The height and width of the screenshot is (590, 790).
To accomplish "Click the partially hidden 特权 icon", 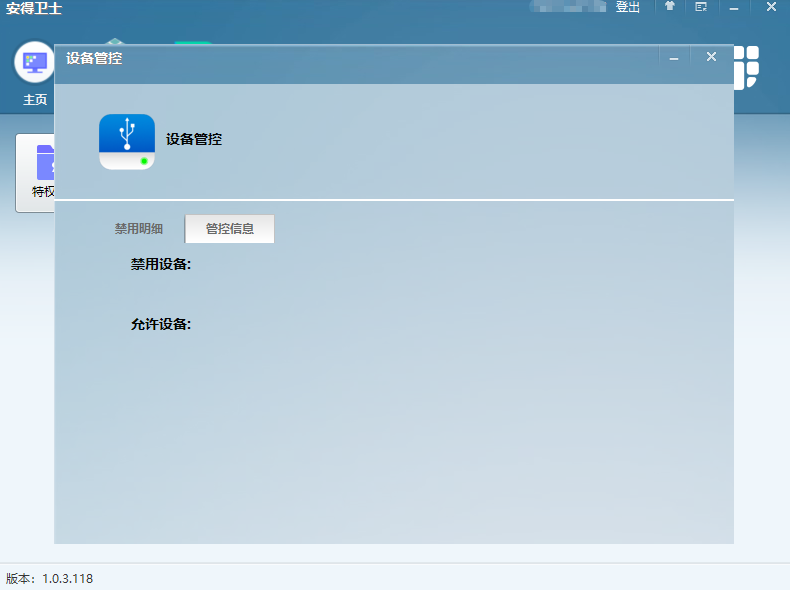I will tap(38, 172).
